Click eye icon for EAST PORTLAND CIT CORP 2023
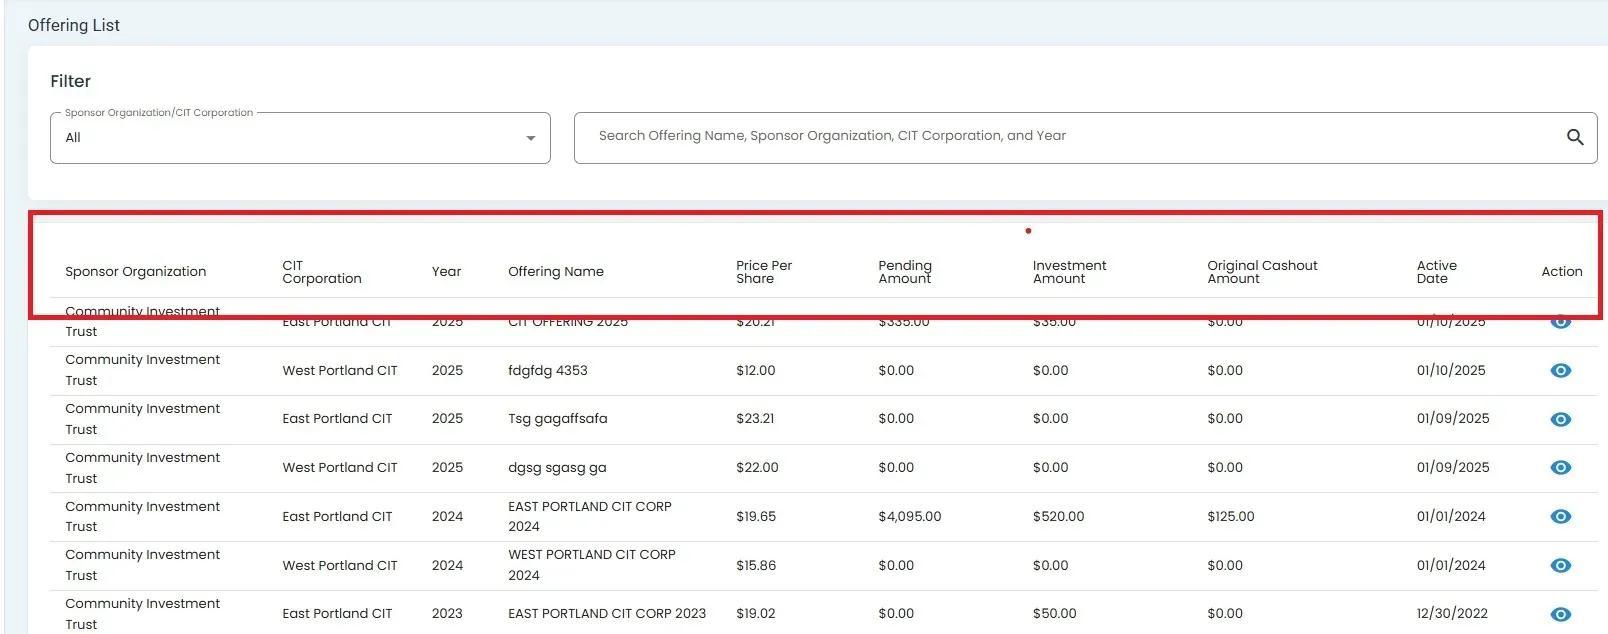Image resolution: width=1608 pixels, height=634 pixels. (1560, 614)
